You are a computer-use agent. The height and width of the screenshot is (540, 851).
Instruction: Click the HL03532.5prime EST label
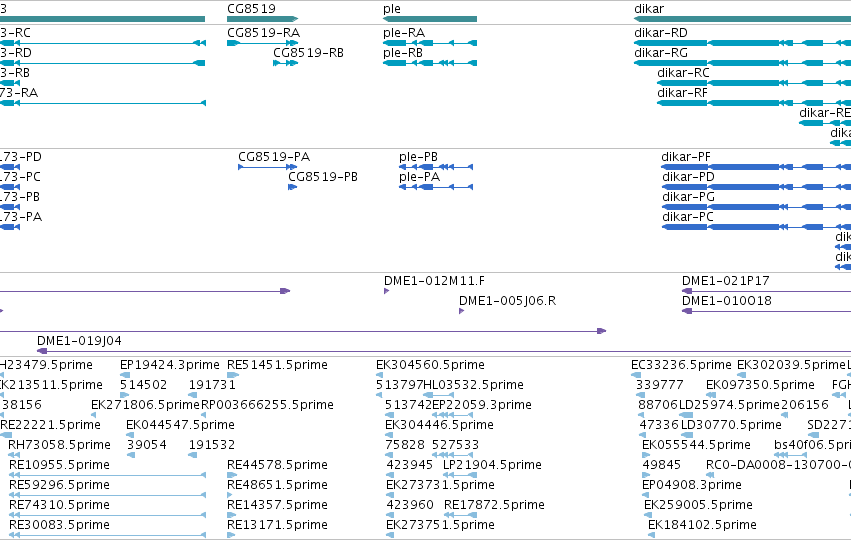[x=473, y=385]
